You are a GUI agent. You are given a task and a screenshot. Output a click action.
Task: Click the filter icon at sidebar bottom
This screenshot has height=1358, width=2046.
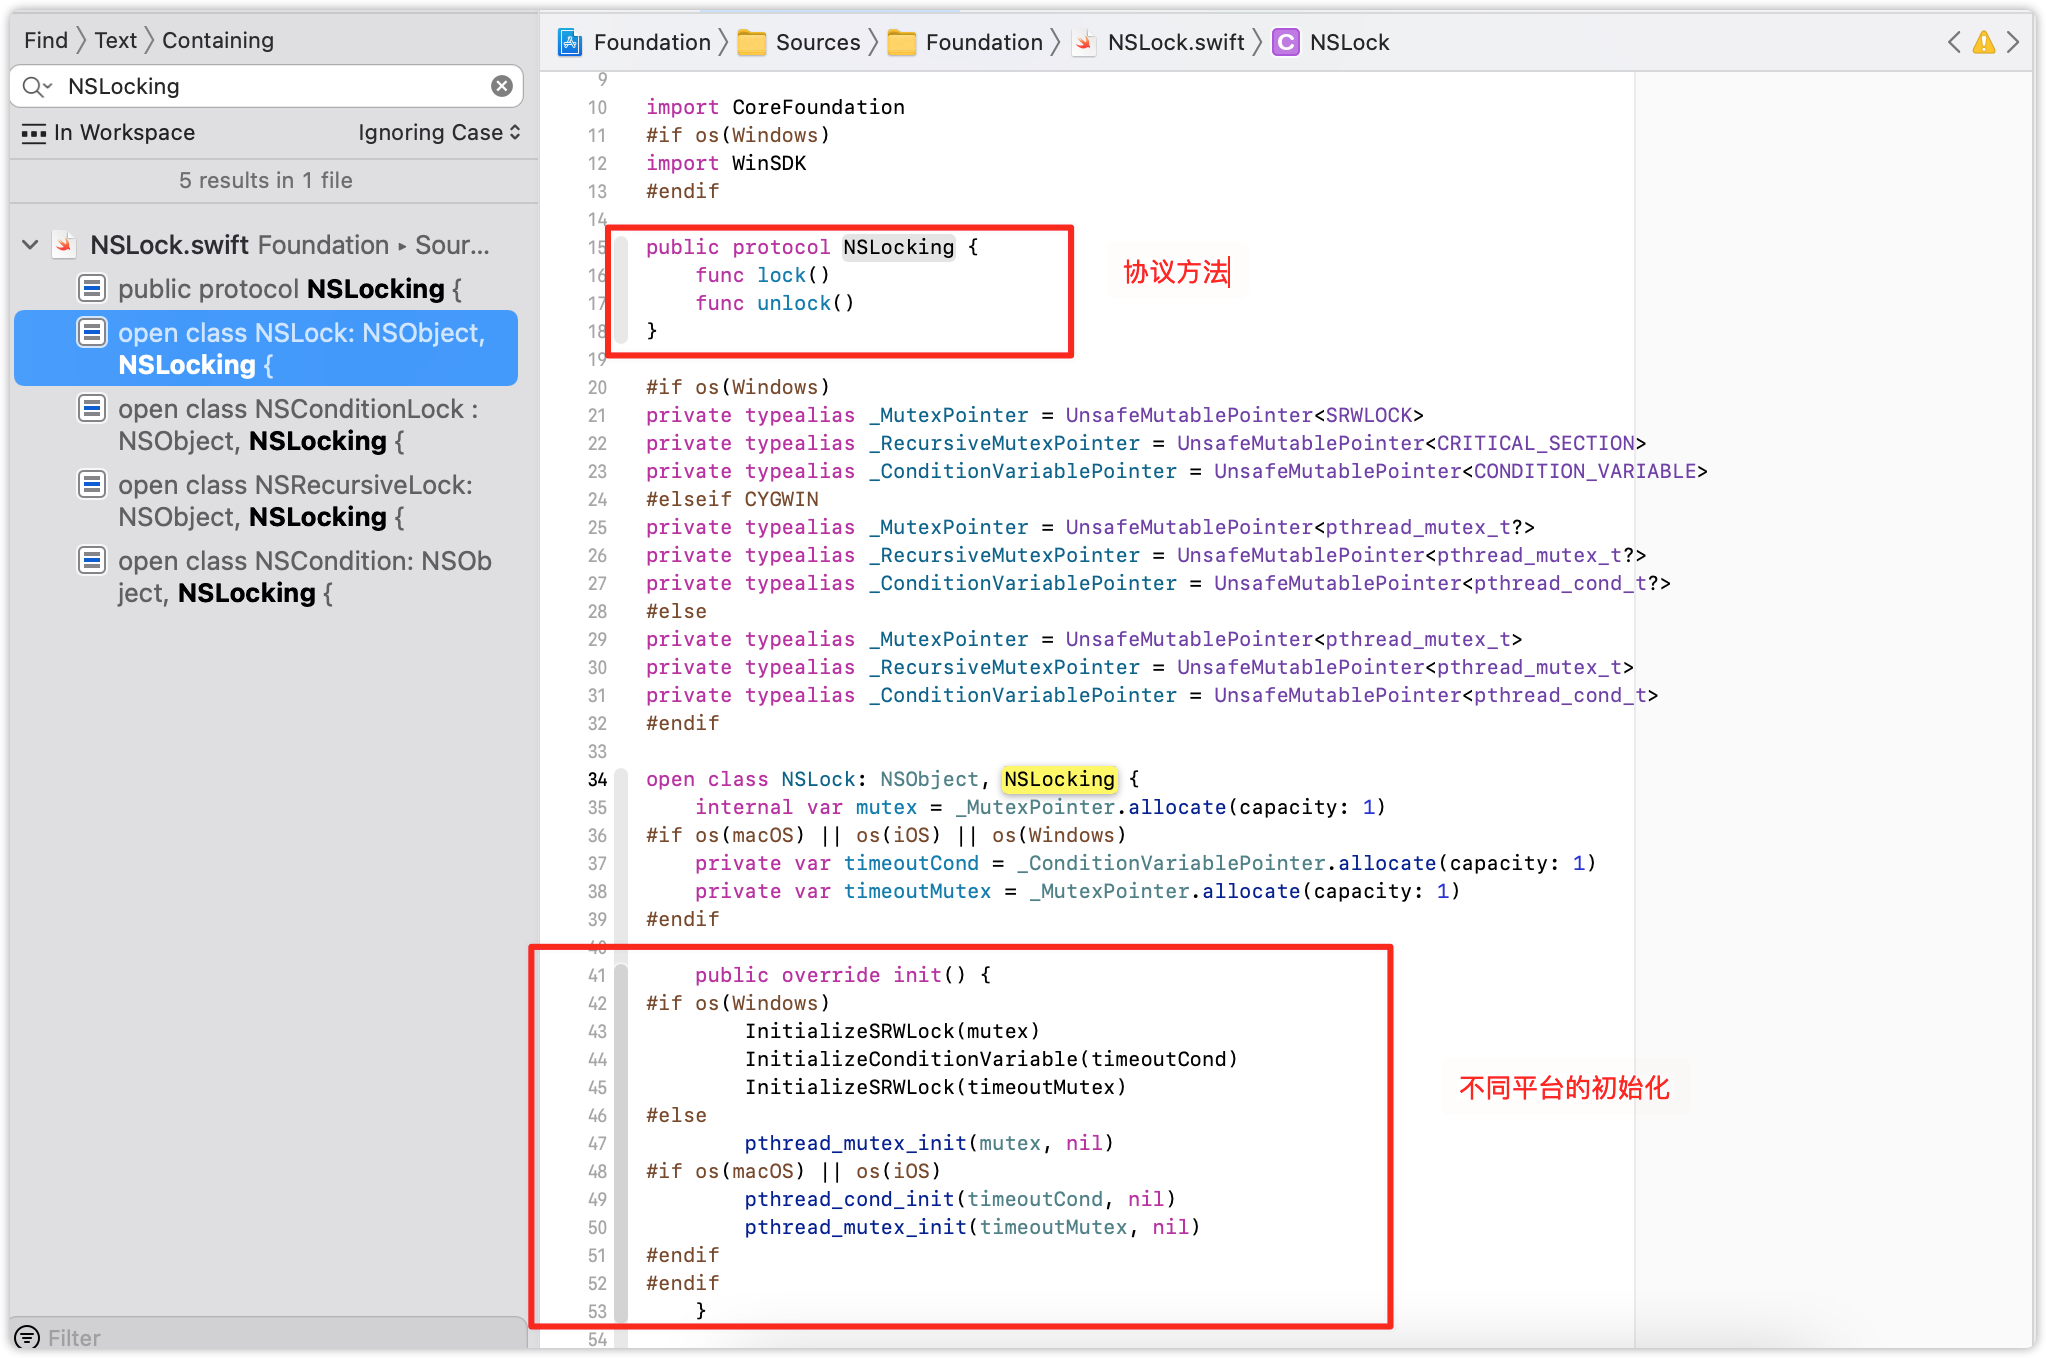28,1337
